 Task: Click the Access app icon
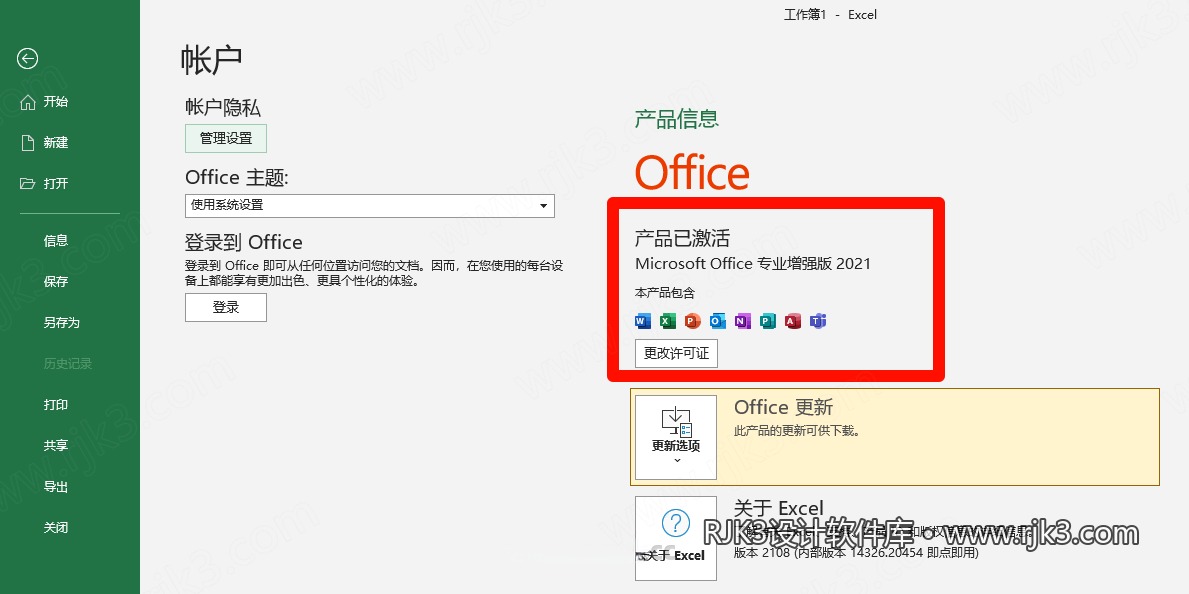792,322
